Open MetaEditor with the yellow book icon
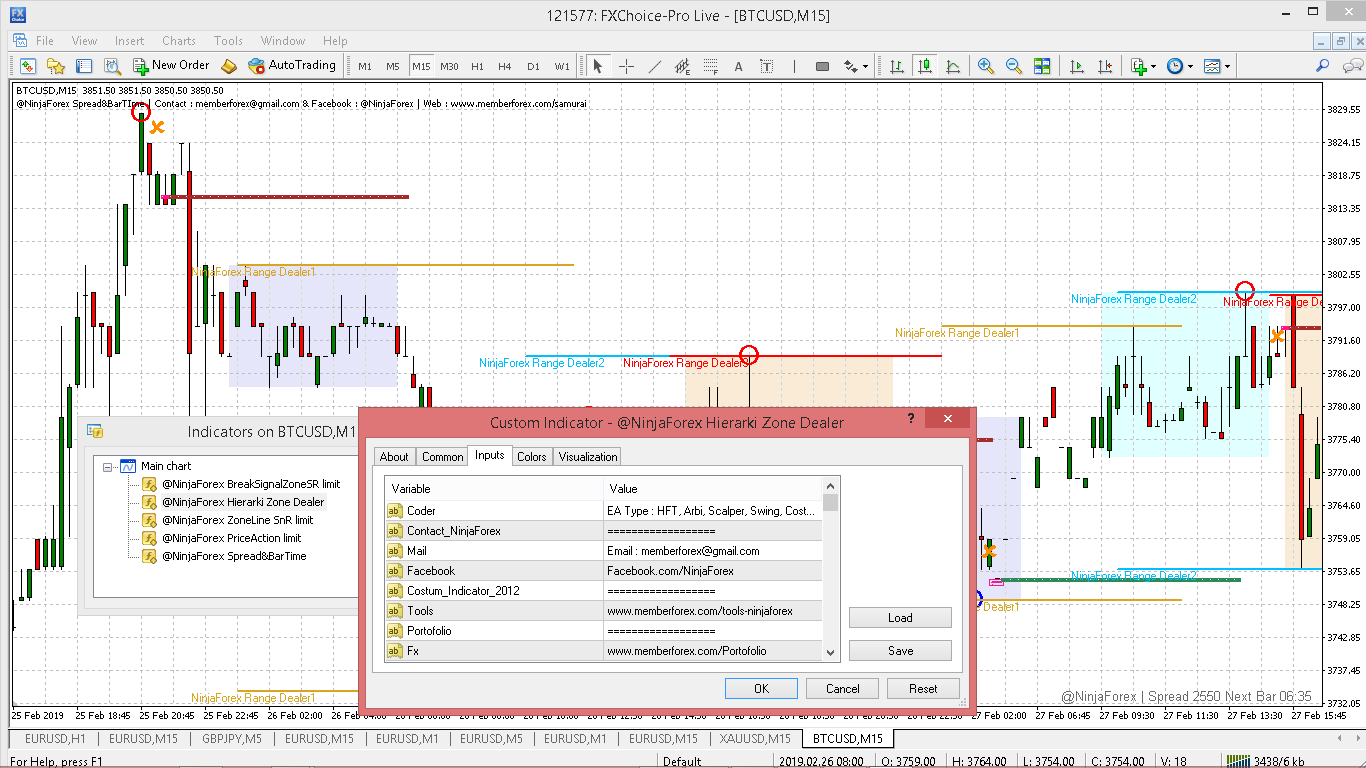This screenshot has height=768, width=1366. (229, 66)
